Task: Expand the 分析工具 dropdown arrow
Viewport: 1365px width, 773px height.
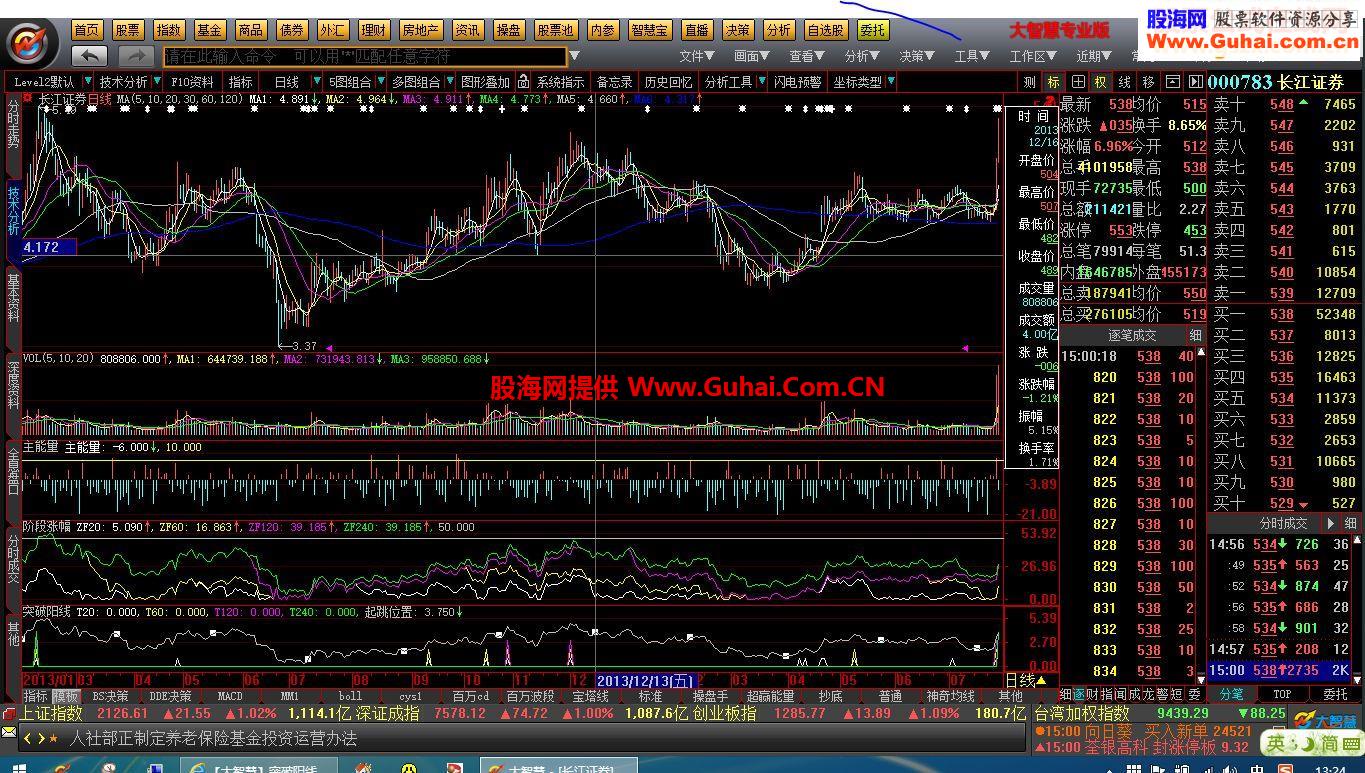Action: 763,81
